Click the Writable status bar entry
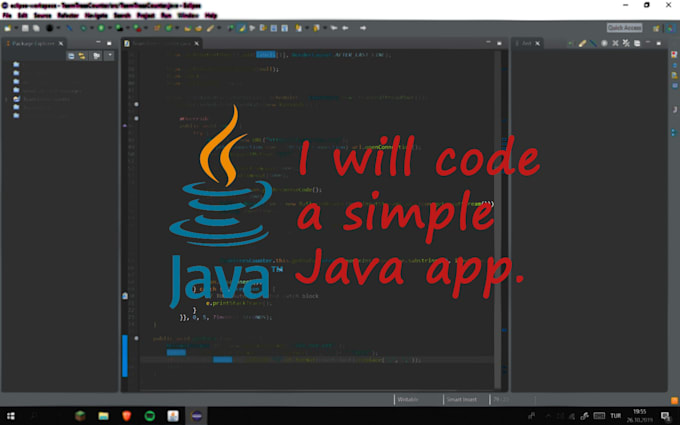Screen dimensions: 680x425 point(408,399)
